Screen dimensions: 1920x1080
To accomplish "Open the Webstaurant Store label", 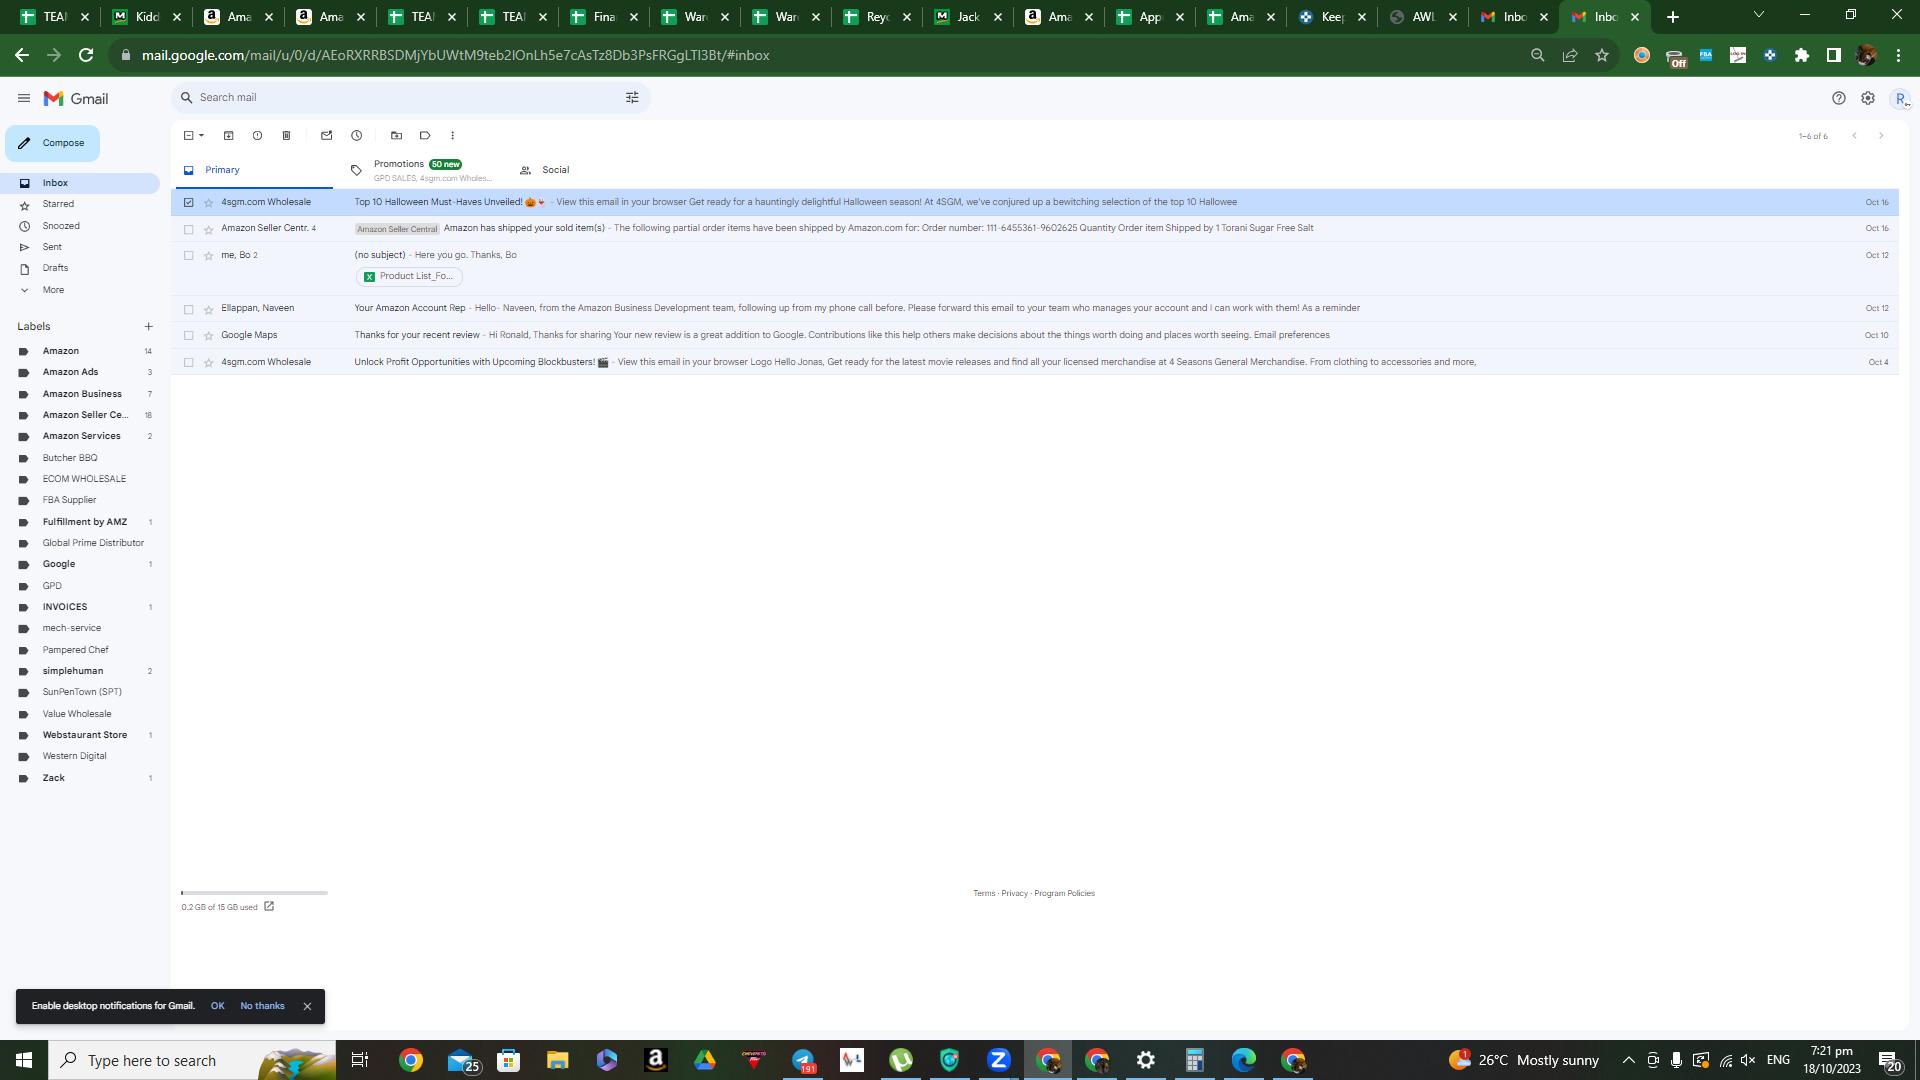I will [85, 735].
